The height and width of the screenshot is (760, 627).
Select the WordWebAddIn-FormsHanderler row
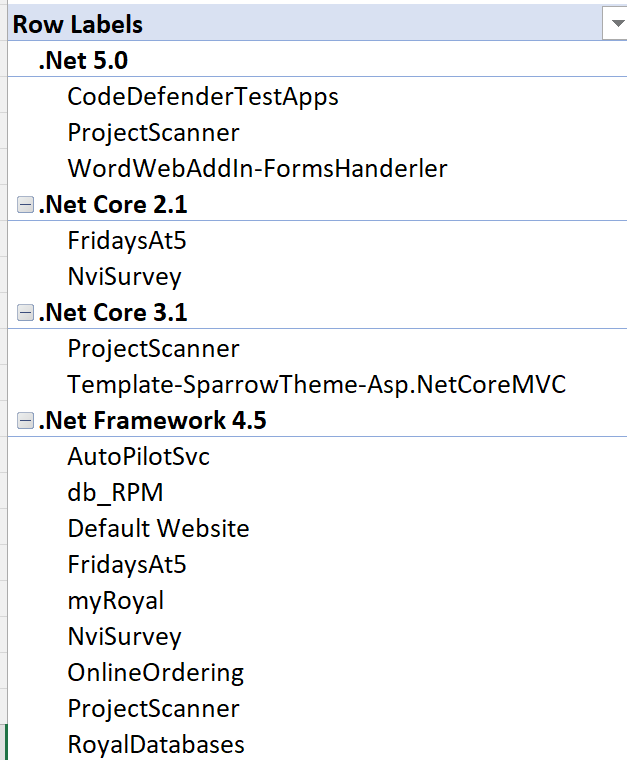[x=257, y=169]
